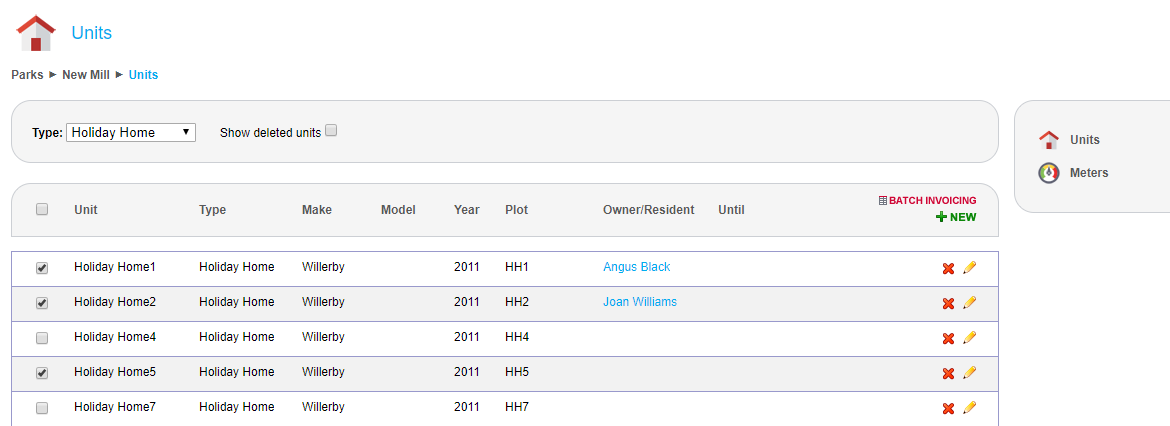Open owner Angus Black link

(636, 267)
